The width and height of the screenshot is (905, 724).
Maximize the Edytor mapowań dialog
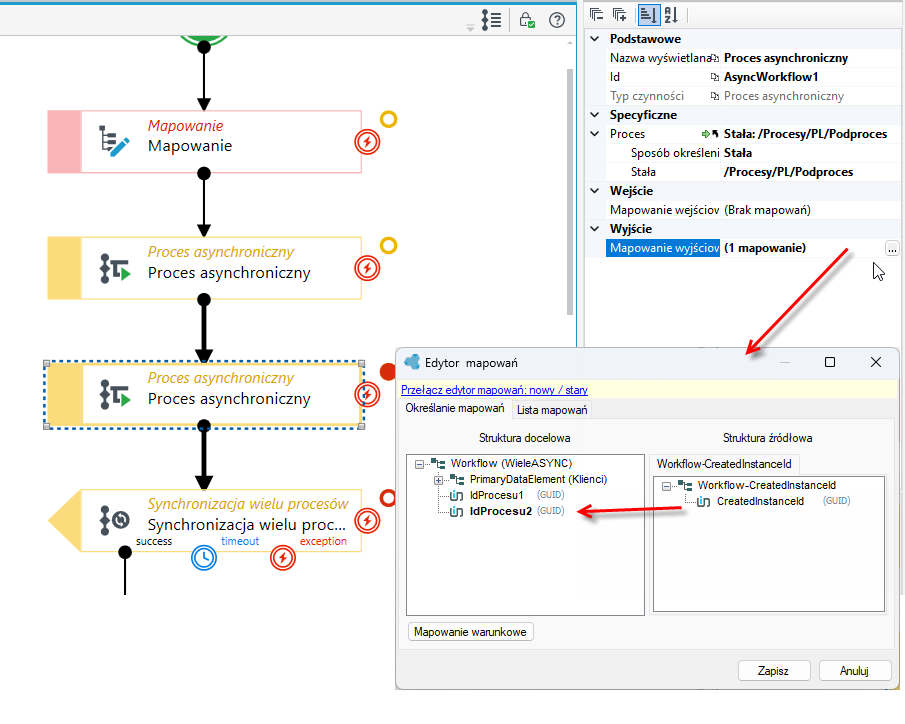tap(830, 362)
